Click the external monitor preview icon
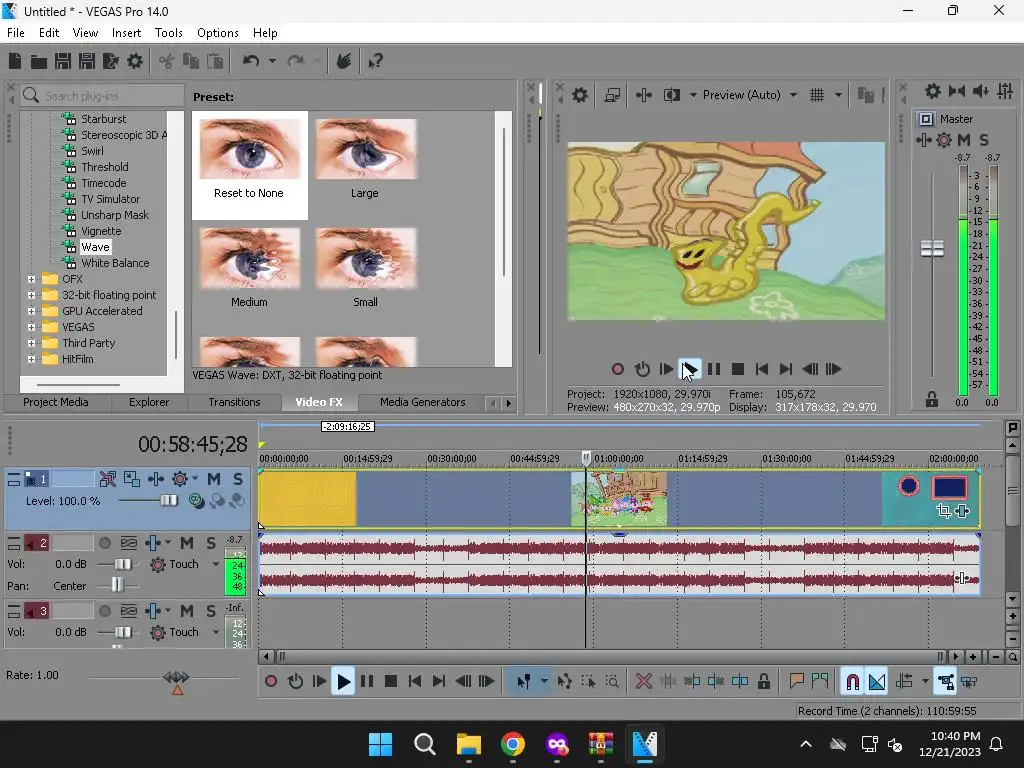This screenshot has height=768, width=1024. pos(612,95)
